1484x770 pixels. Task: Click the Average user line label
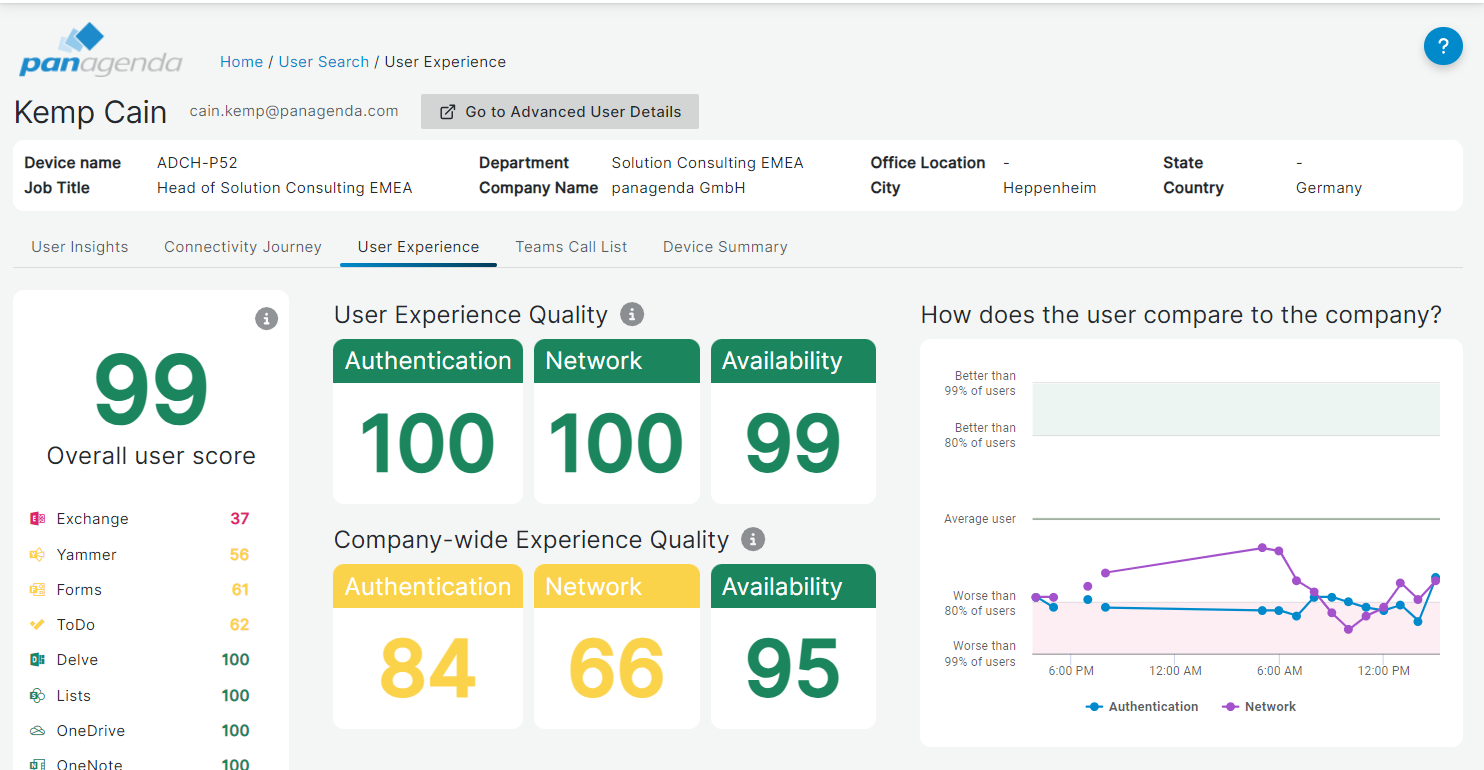980,519
